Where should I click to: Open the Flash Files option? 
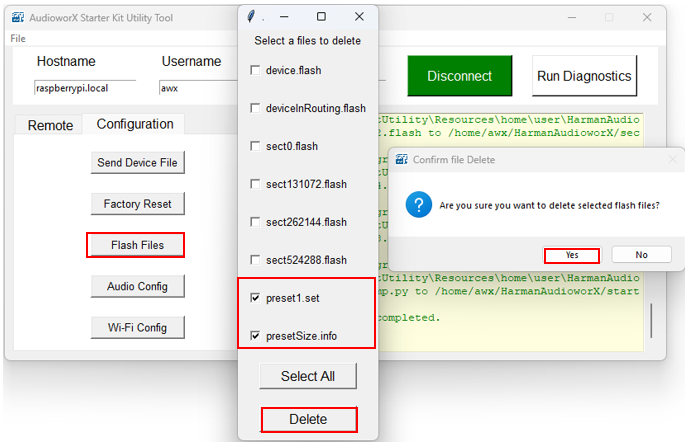coord(138,245)
